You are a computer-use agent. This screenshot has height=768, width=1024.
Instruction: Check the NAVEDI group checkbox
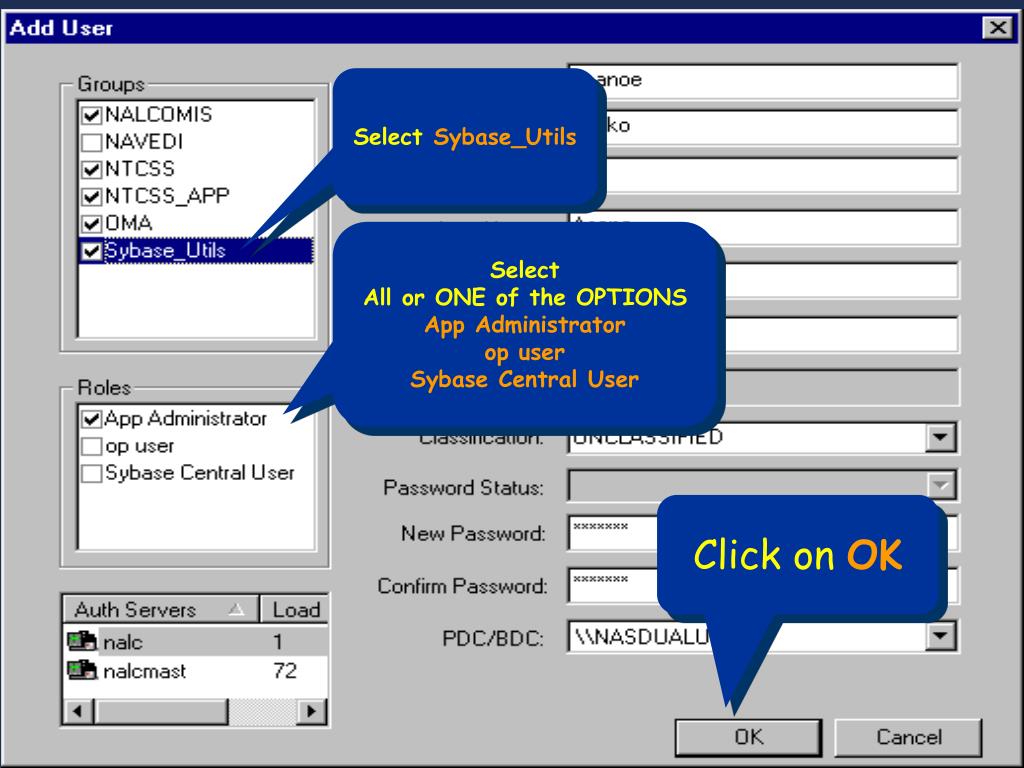[91, 142]
